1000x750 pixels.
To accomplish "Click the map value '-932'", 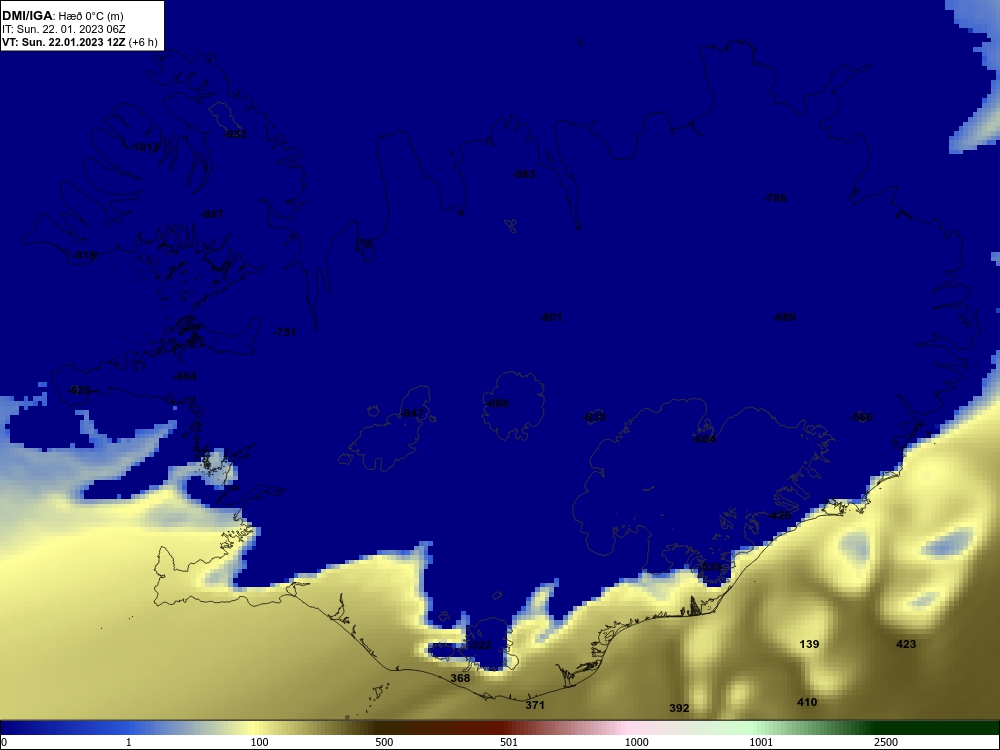I will click(235, 134).
